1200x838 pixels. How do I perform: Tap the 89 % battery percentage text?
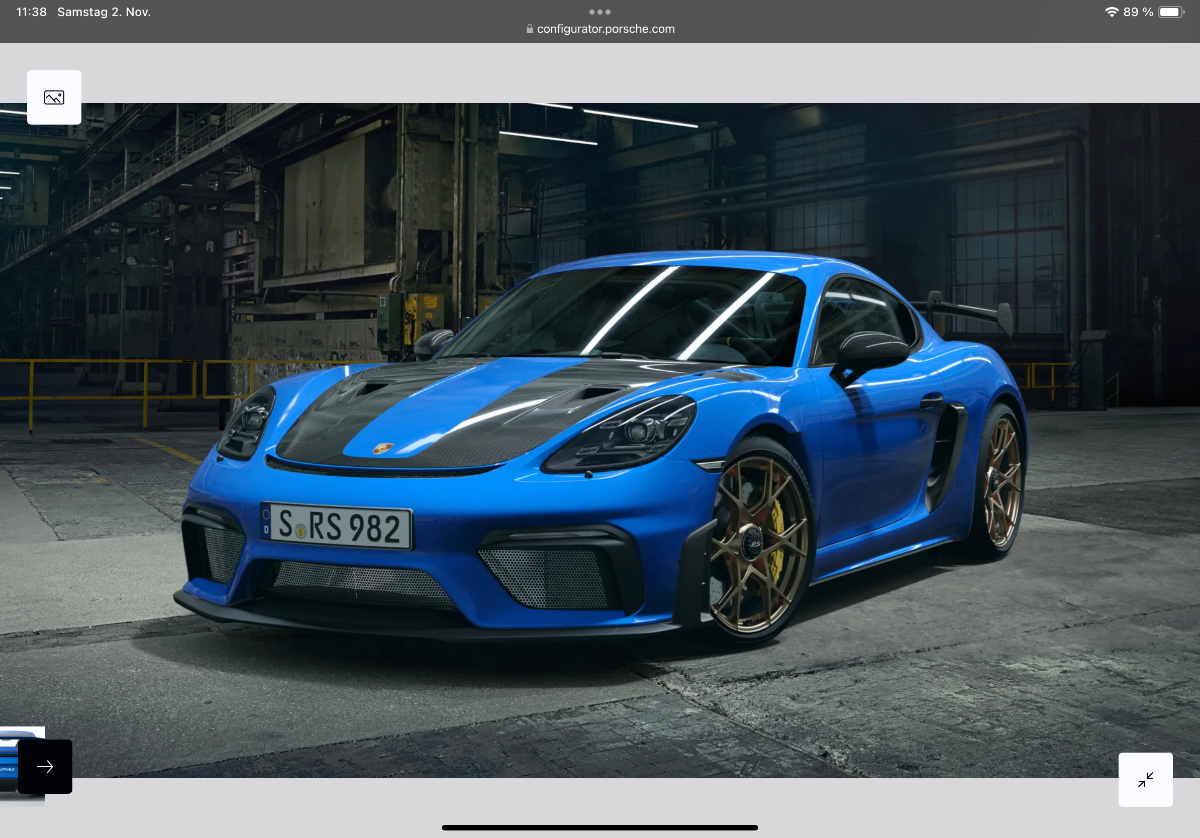tap(1138, 12)
